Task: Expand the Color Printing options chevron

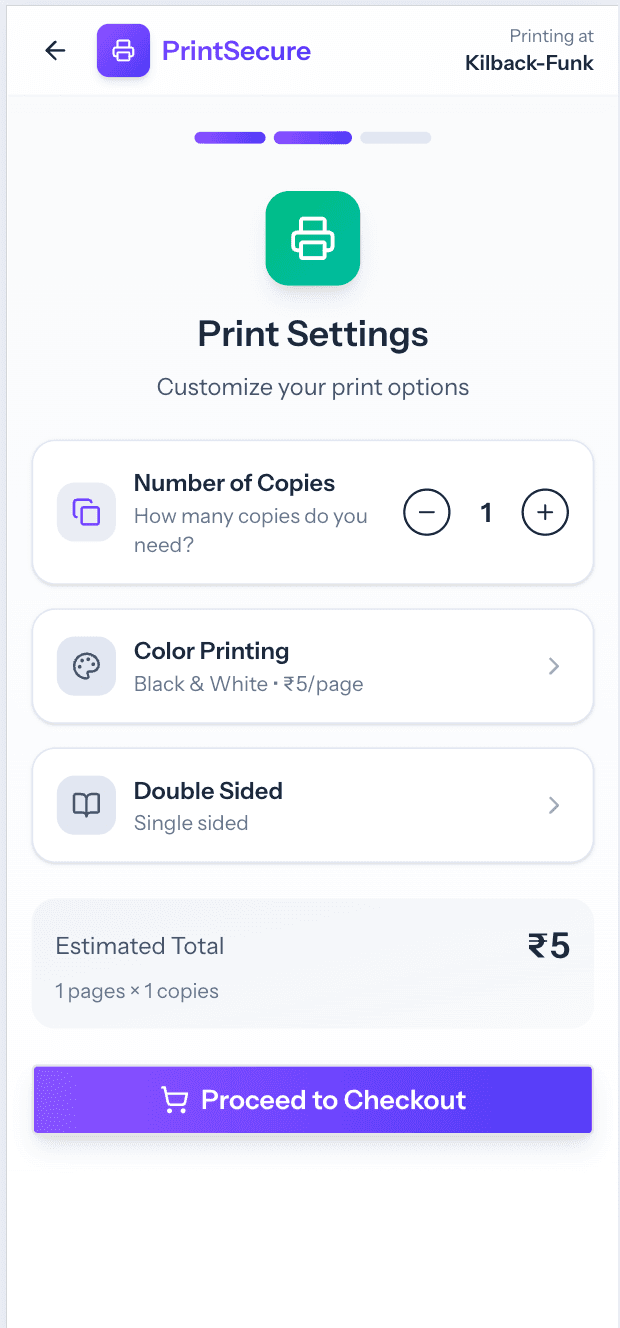Action: pos(554,666)
